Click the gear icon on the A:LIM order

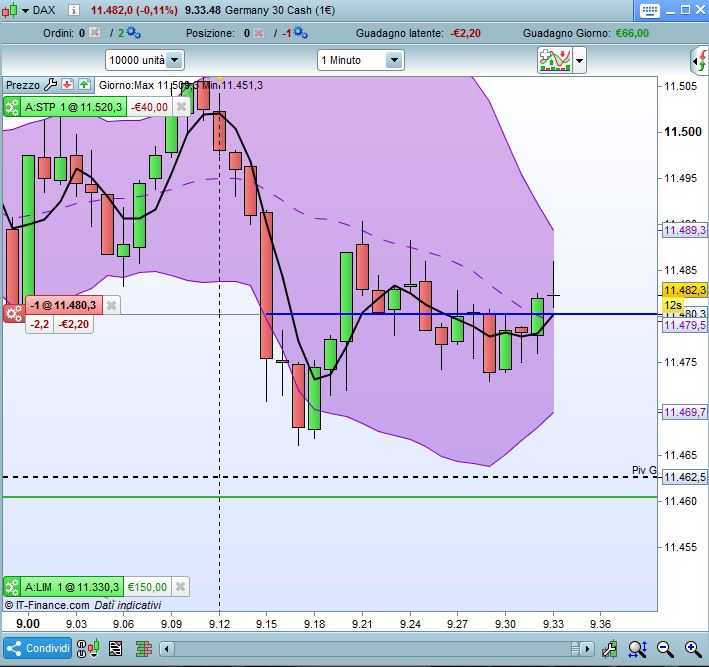click(12, 587)
